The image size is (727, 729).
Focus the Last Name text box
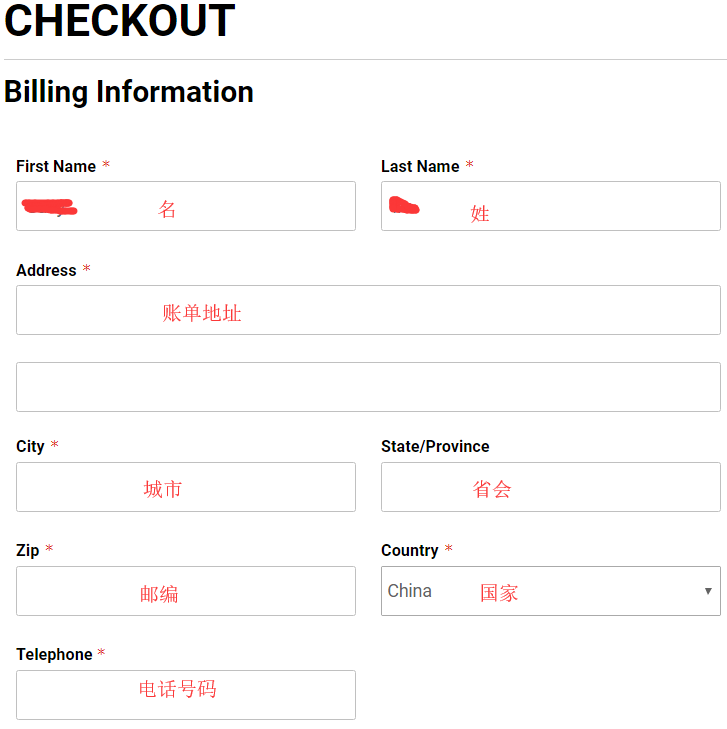tap(550, 206)
